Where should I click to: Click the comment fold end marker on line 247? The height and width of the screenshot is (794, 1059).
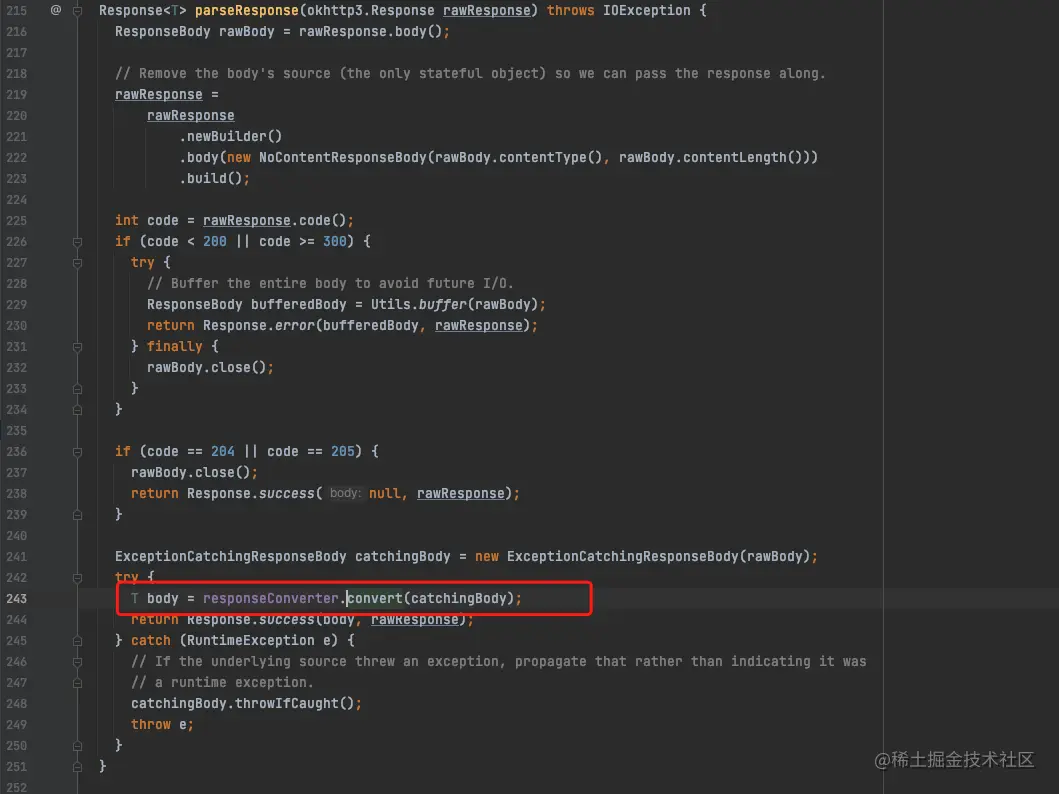point(78,683)
